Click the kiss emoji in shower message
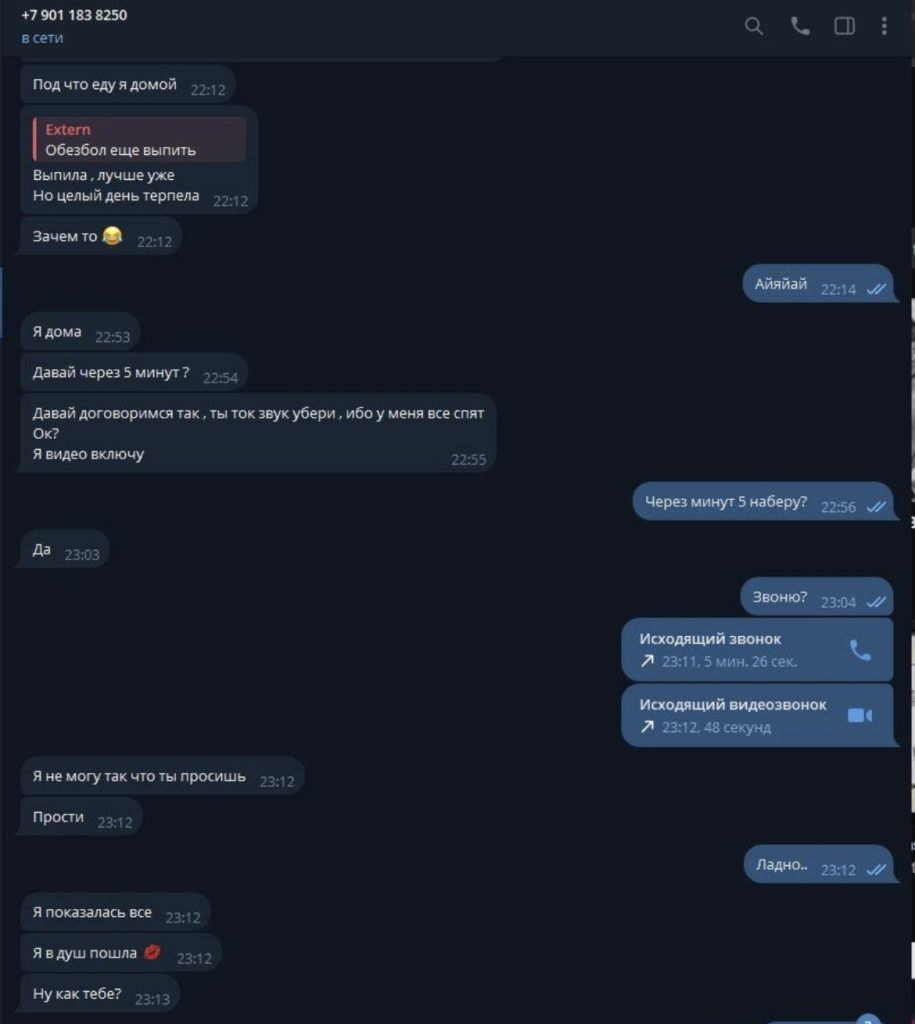 point(152,952)
